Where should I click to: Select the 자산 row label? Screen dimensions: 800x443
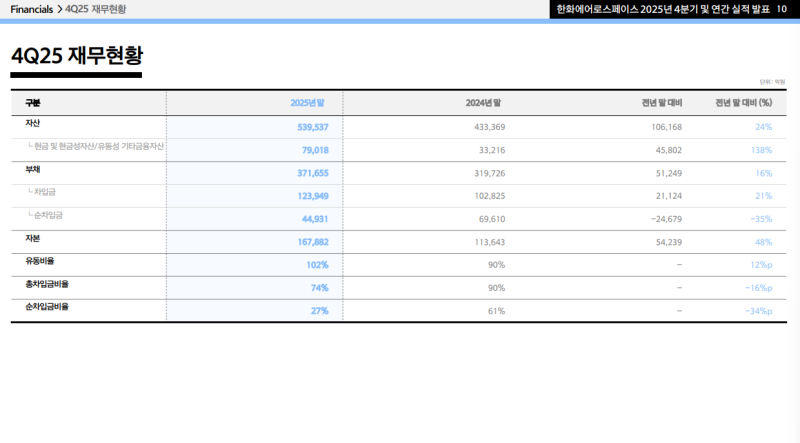33,123
